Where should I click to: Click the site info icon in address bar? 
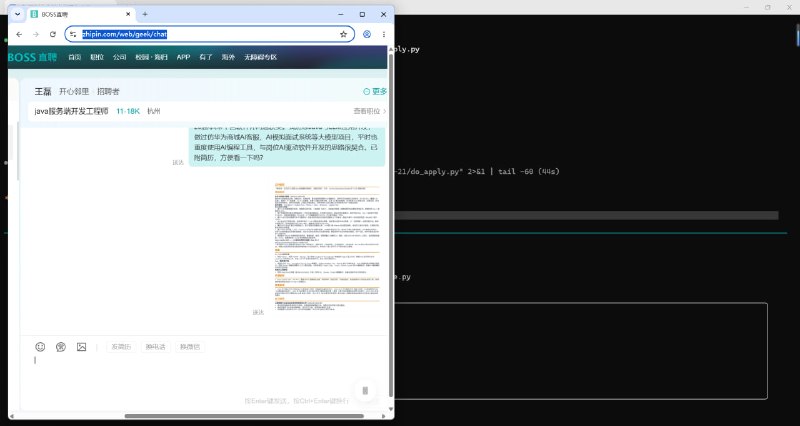point(73,34)
